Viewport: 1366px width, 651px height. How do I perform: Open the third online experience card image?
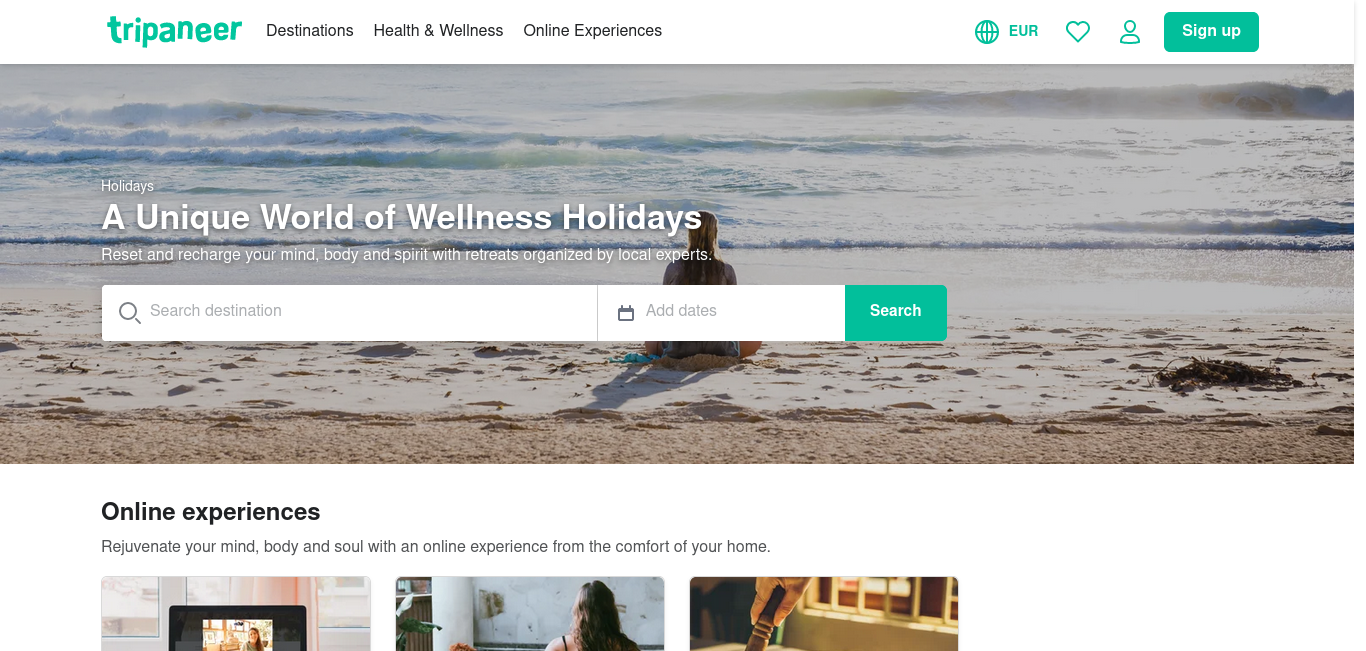824,614
